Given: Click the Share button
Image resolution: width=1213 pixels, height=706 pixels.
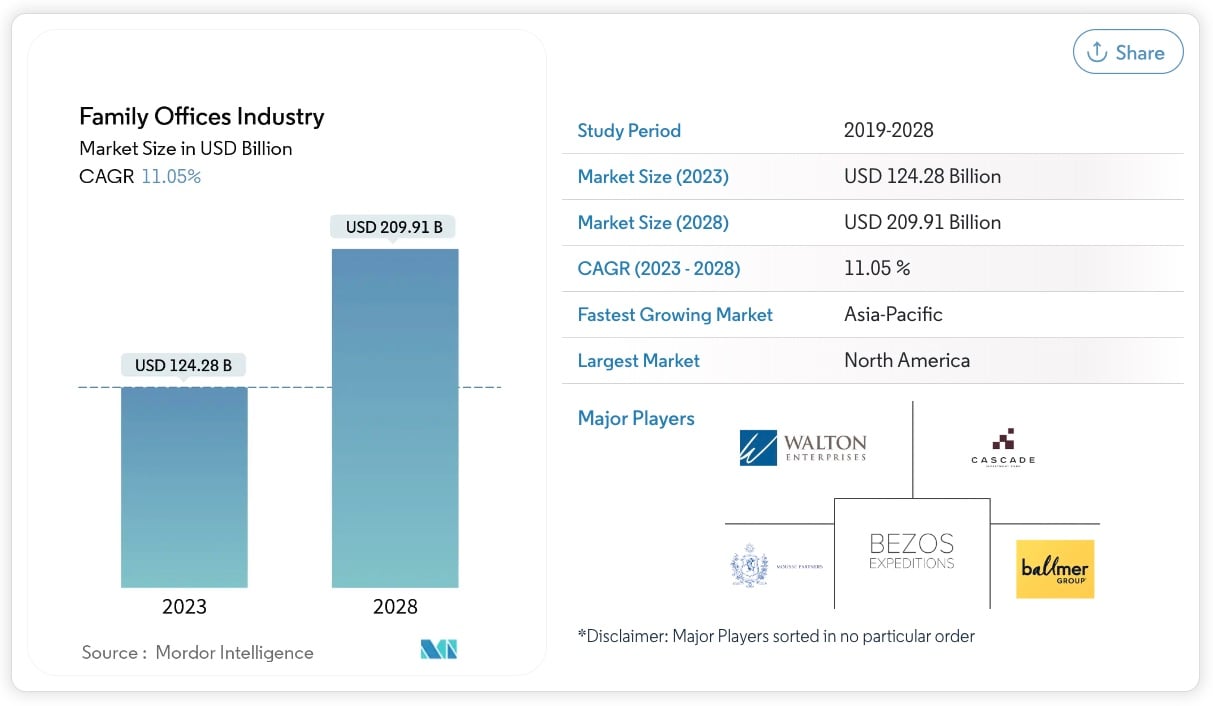Looking at the screenshot, I should 1127,52.
